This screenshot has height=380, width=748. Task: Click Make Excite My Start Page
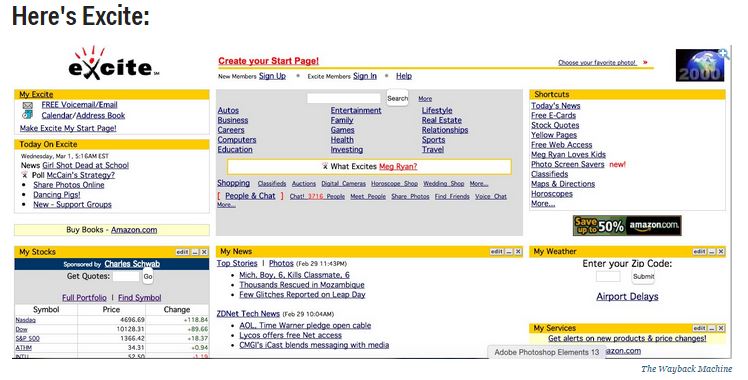click(68, 128)
